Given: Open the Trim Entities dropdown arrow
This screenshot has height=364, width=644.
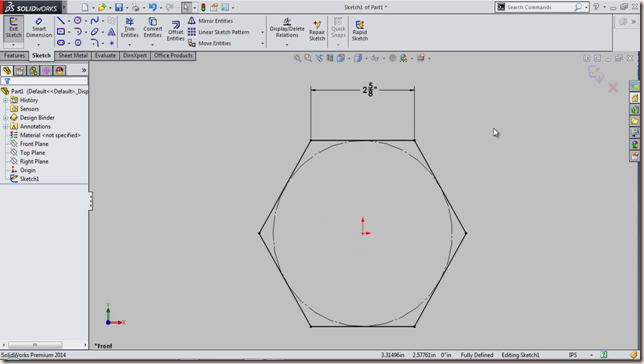Looking at the screenshot, I should tap(129, 44).
